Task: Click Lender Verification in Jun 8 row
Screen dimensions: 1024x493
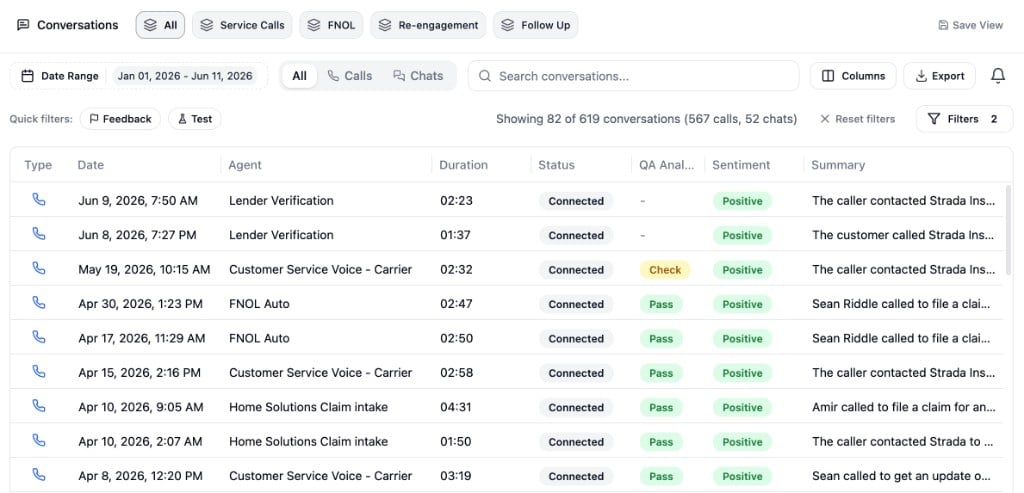Action: click(281, 234)
